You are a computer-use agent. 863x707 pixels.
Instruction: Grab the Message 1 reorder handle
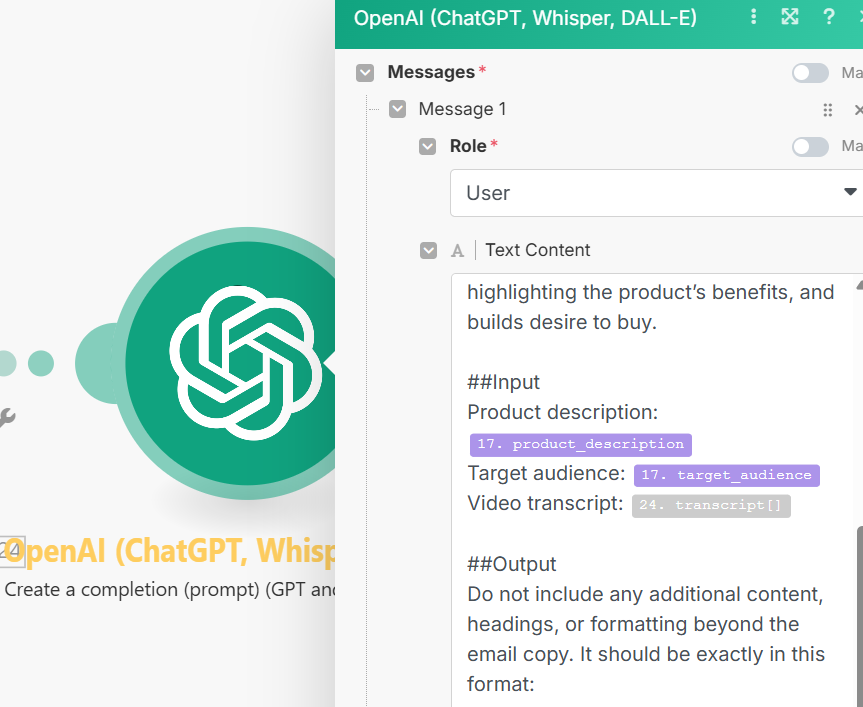827,109
